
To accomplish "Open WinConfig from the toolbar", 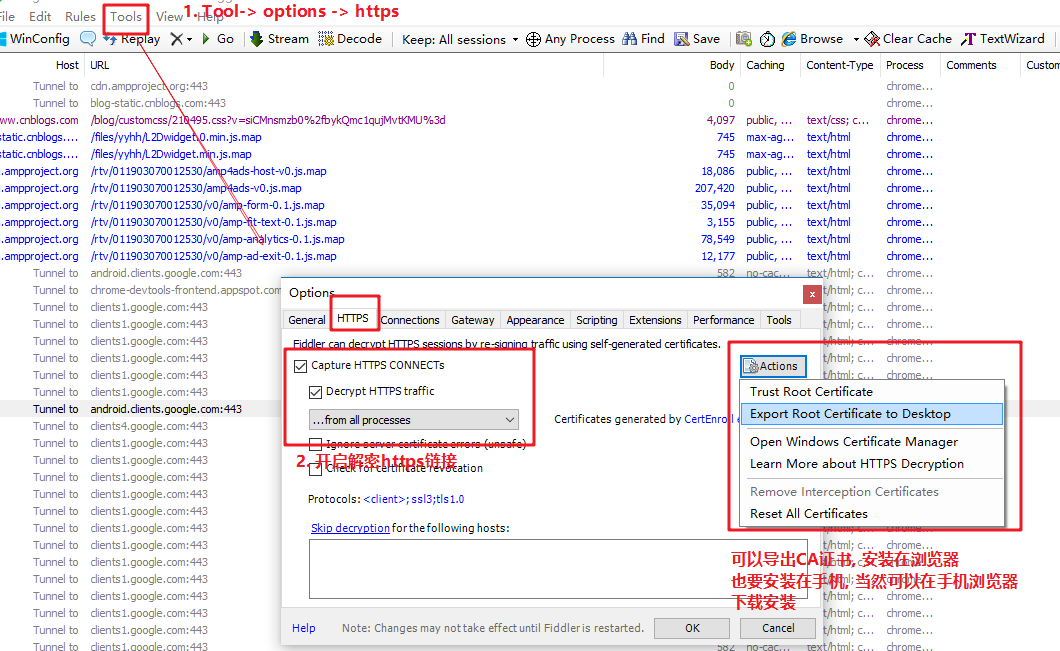I will point(35,39).
